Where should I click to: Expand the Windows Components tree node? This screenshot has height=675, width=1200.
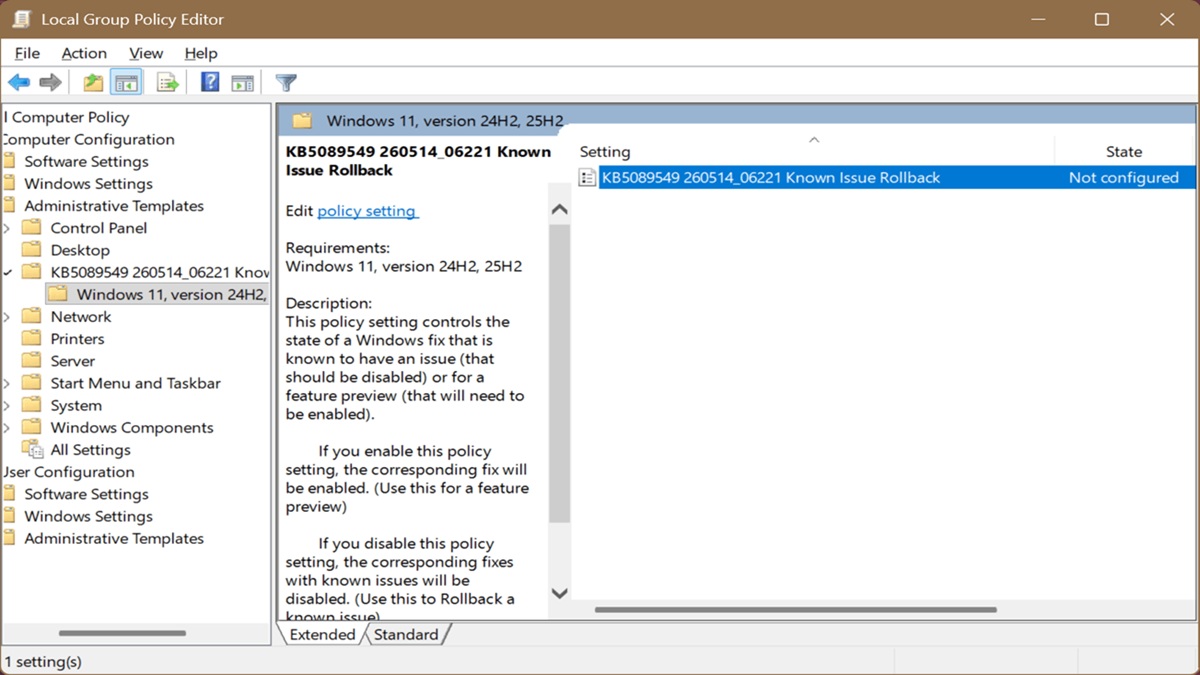pyautogui.click(x=7, y=427)
